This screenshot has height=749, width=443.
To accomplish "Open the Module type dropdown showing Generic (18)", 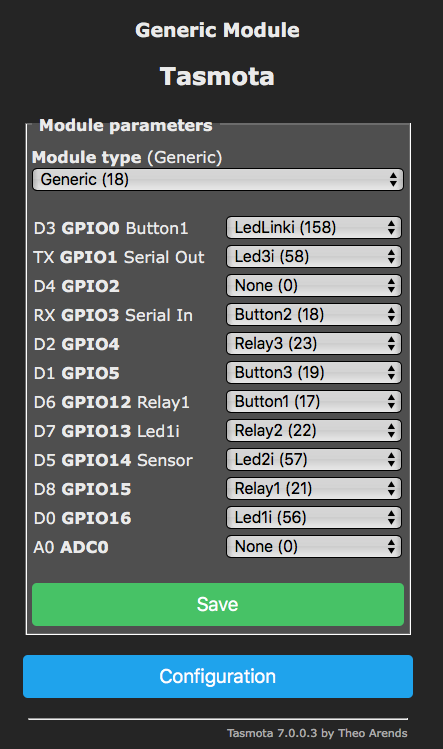I will coord(218,180).
